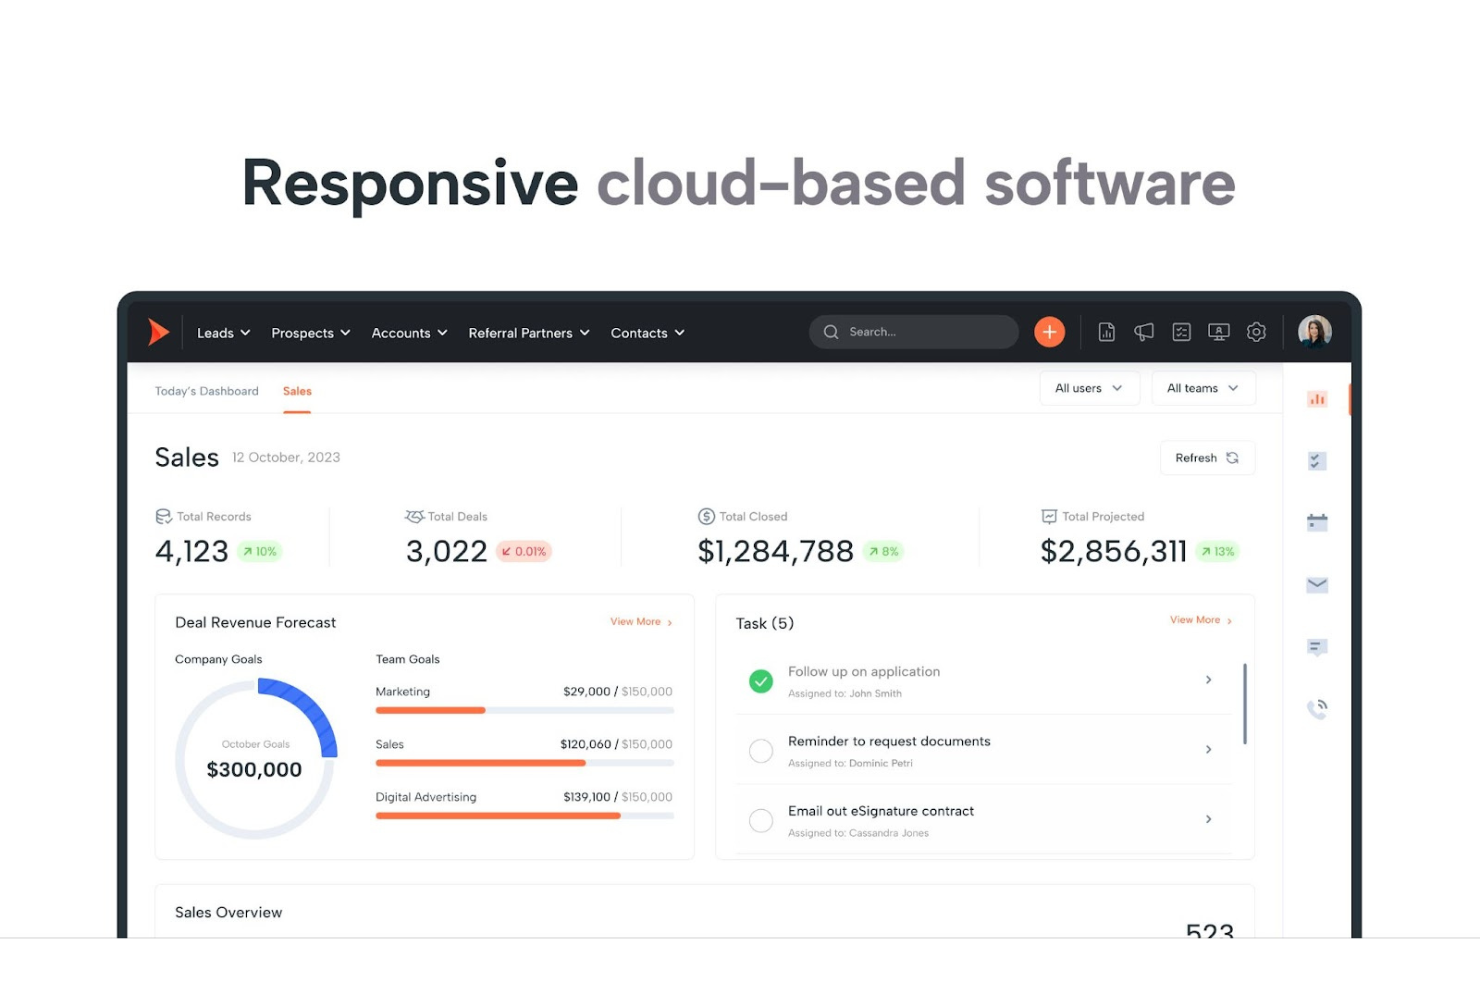Click the checklist icon in the top navbar
Viewport: 1480px width, 987px height.
[1181, 331]
